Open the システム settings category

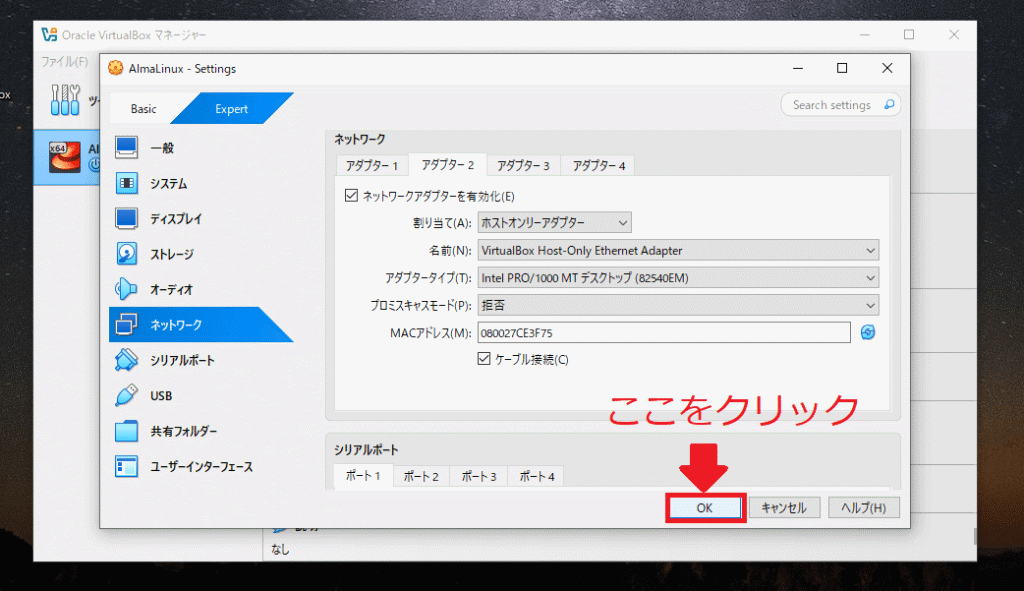coord(200,184)
